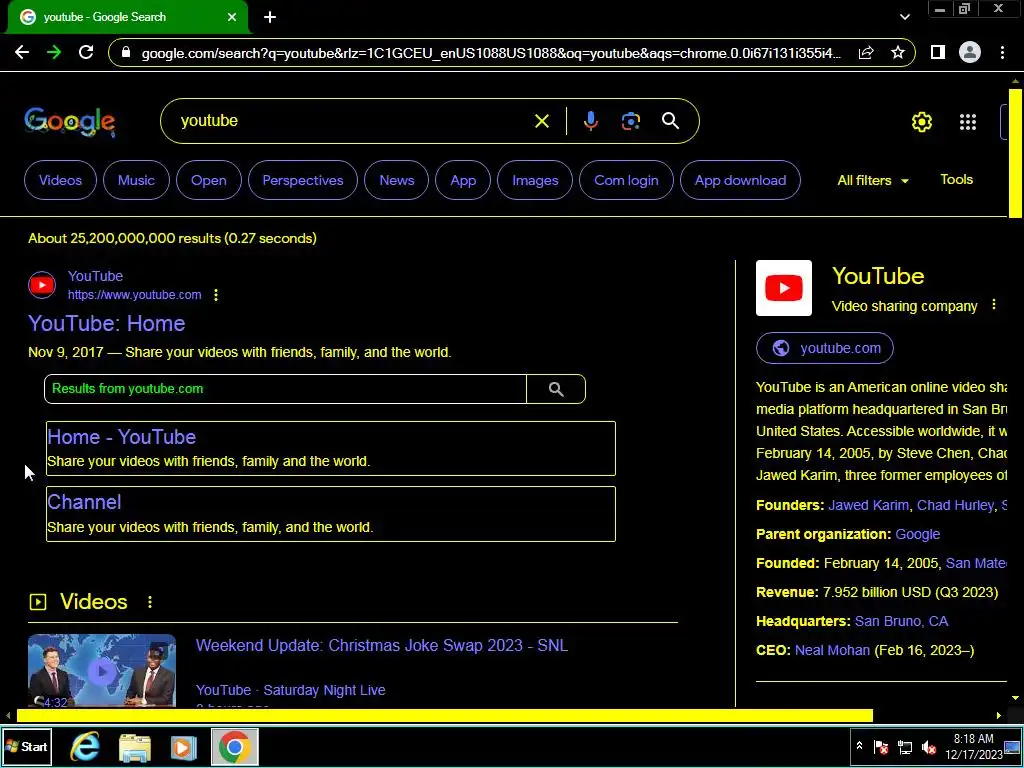Open the search Tools option
This screenshot has height=768, width=1024.
956,180
